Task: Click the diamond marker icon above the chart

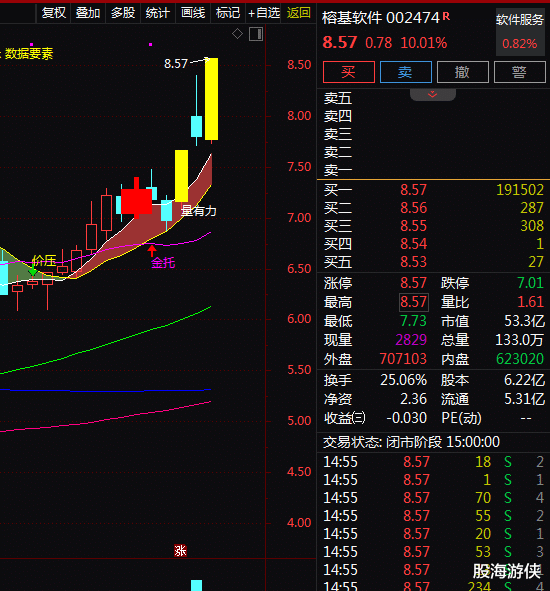Action: pos(237,34)
